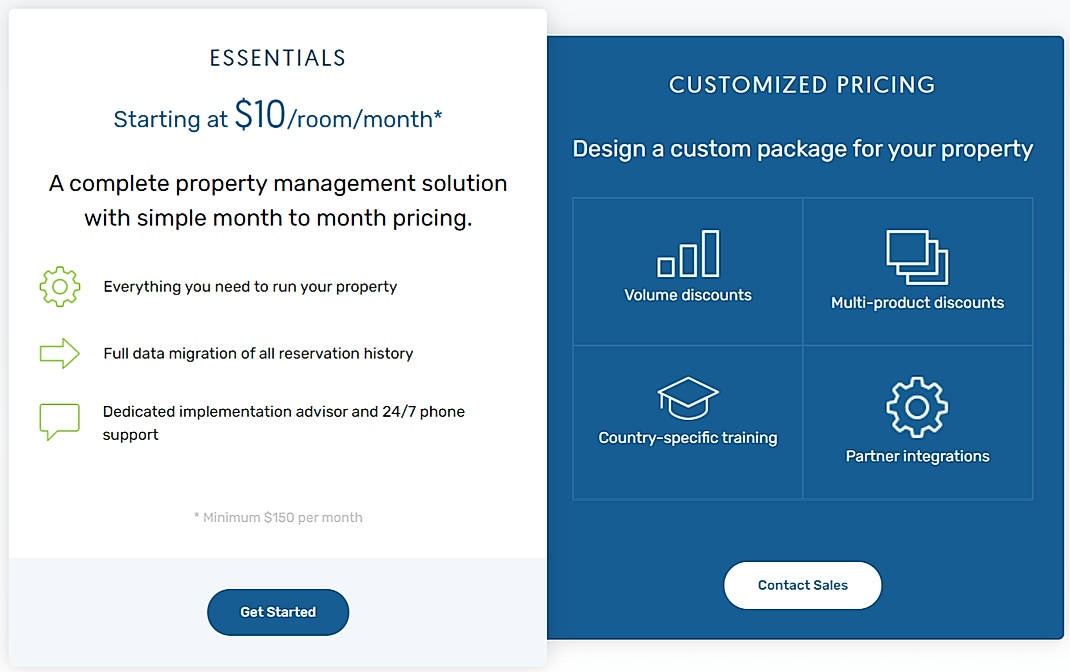This screenshot has width=1070, height=672.
Task: Click the 'complete property management solution' description
Action: coord(277,200)
